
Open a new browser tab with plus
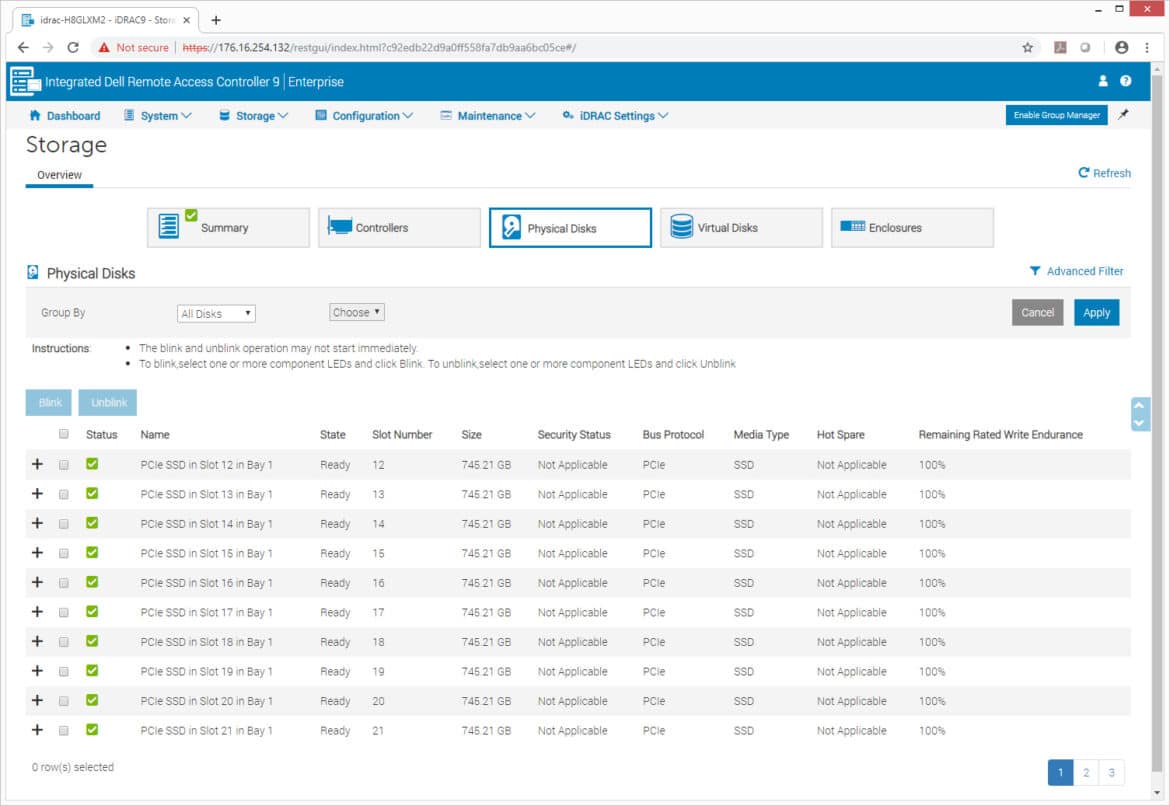(x=216, y=20)
